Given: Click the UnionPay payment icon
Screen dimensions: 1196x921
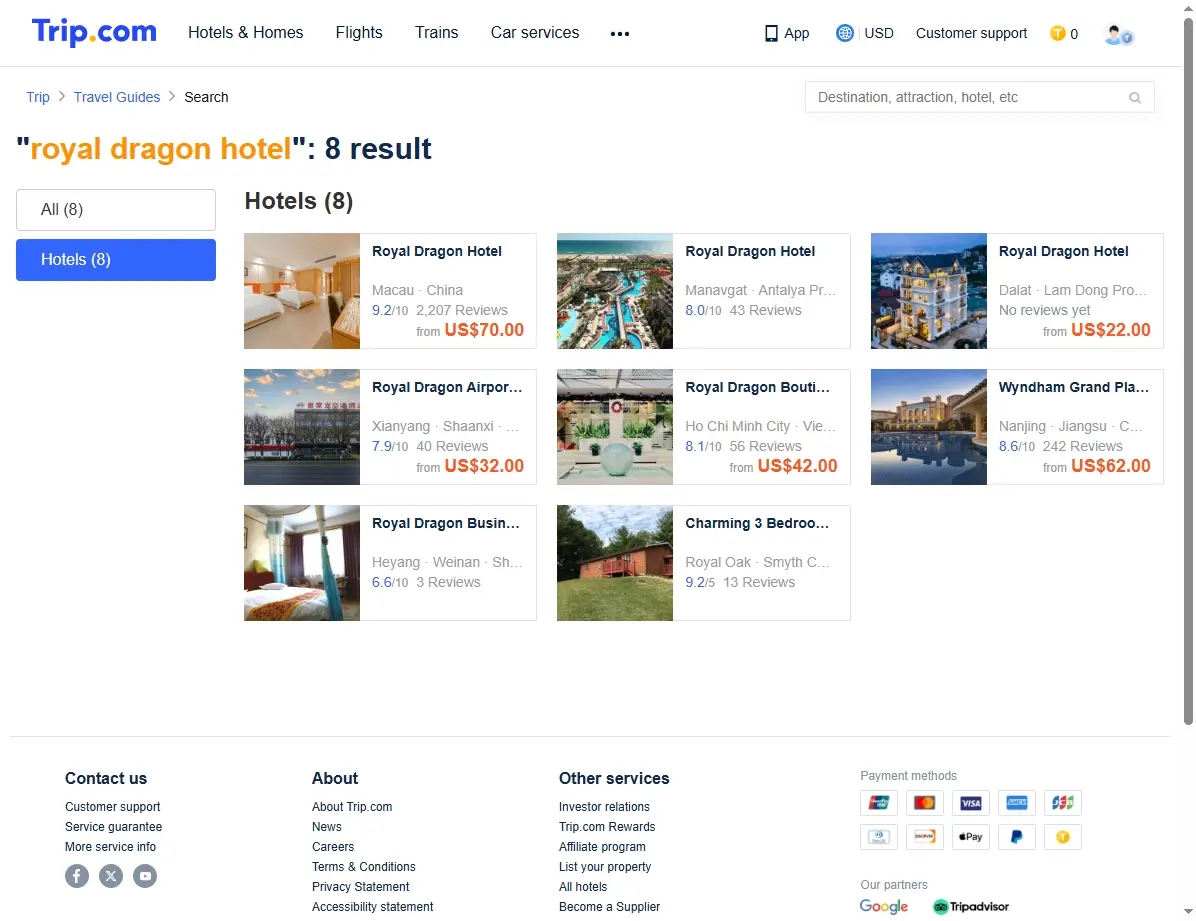Looking at the screenshot, I should 879,803.
